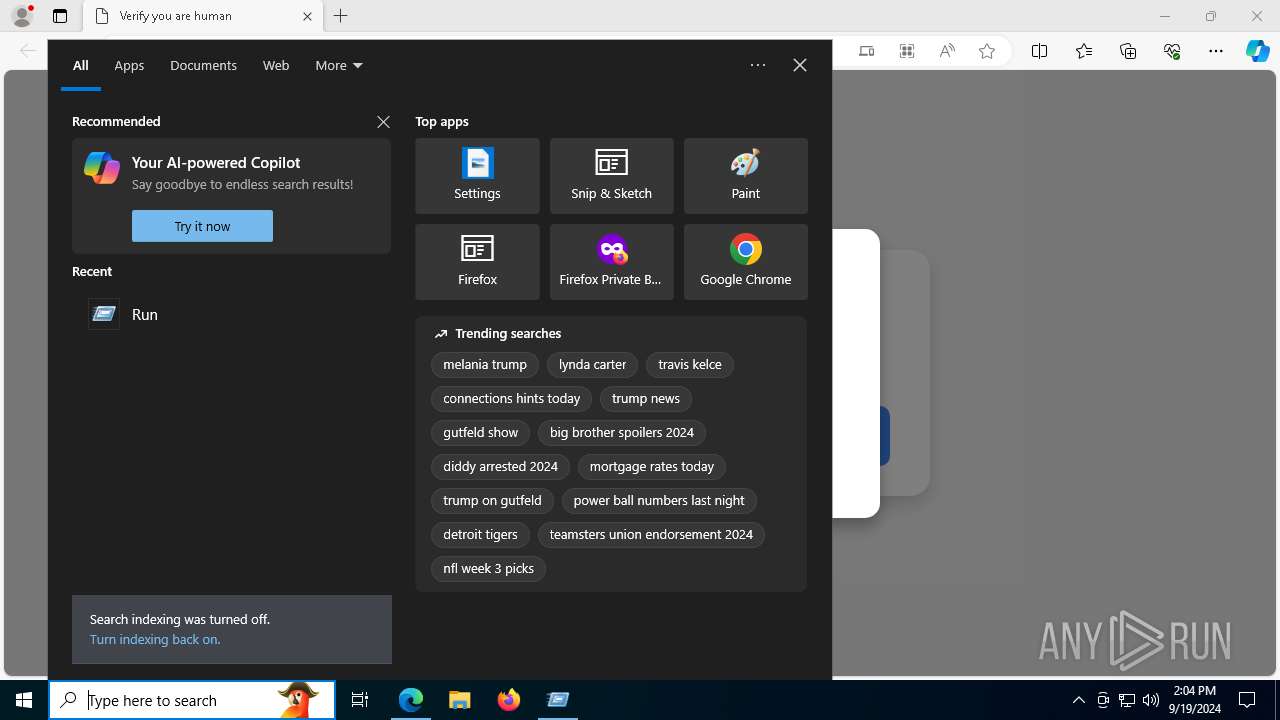The image size is (1280, 720).
Task: Select detroit tigers trending search
Action: pyautogui.click(x=480, y=535)
